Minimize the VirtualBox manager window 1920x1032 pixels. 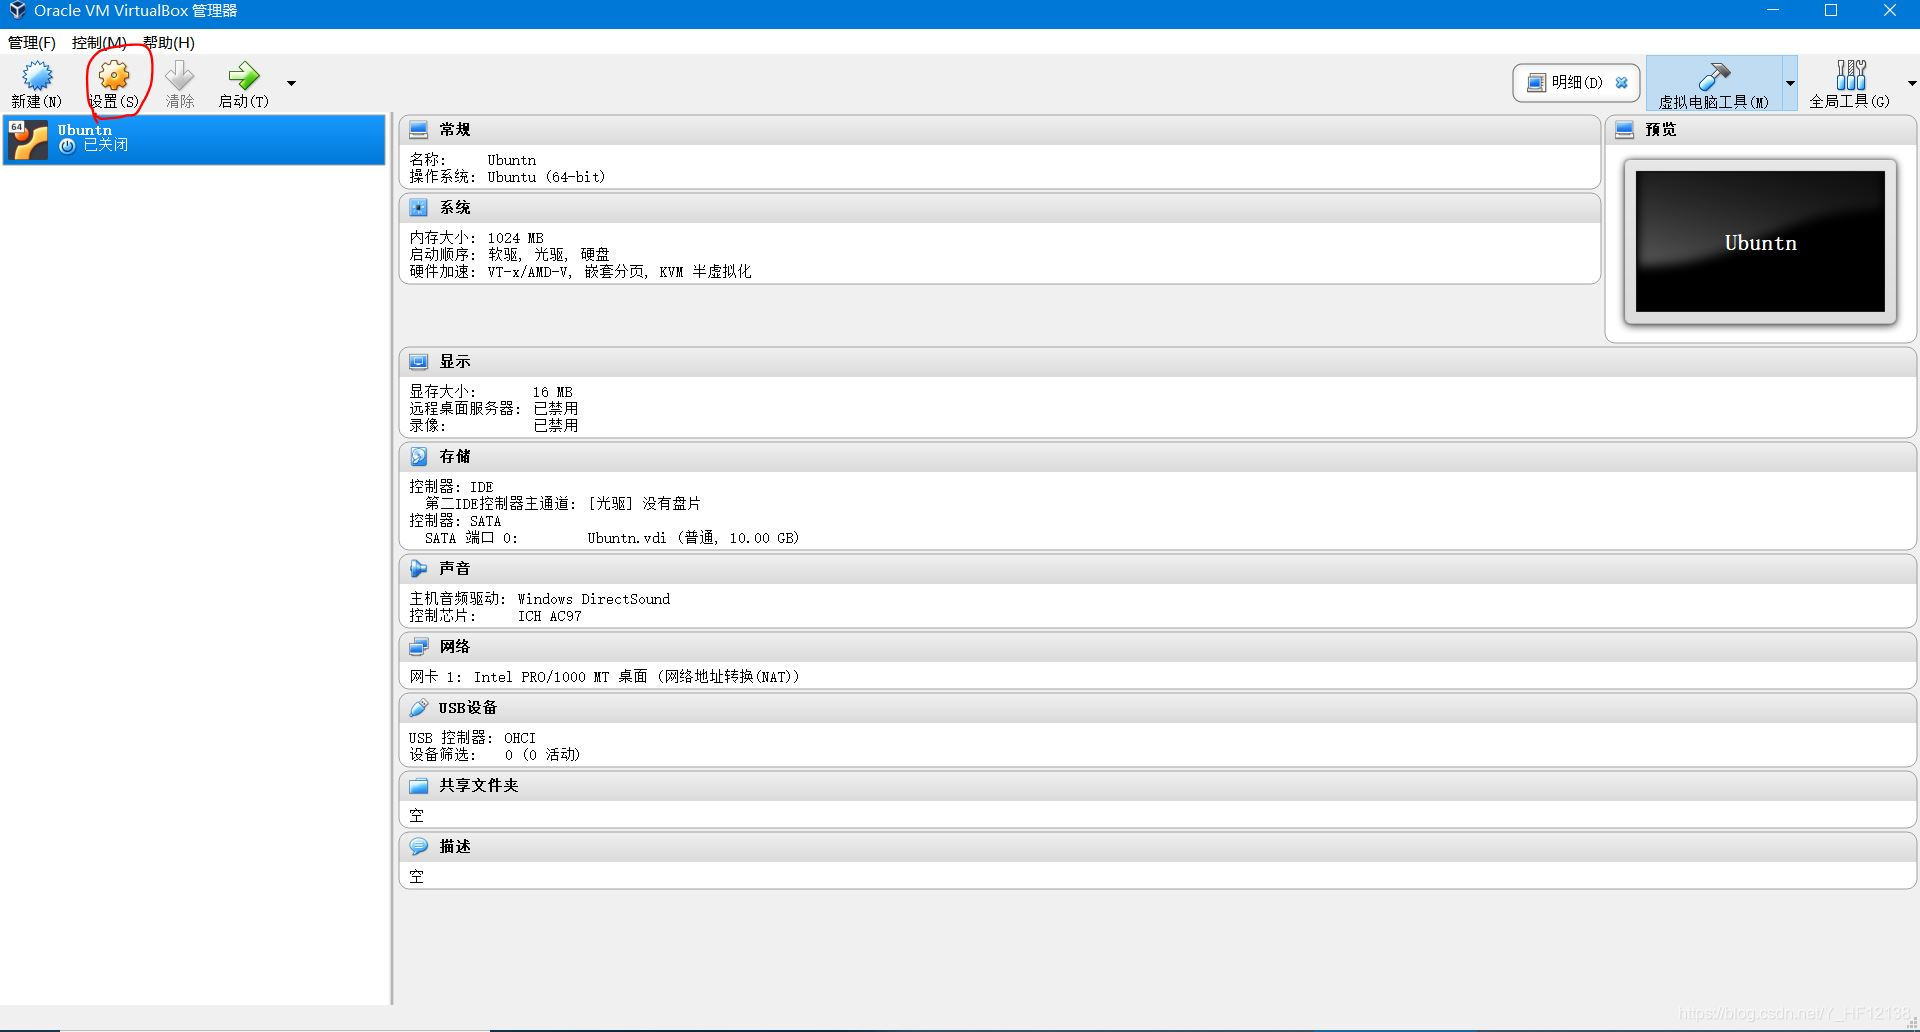click(1773, 11)
